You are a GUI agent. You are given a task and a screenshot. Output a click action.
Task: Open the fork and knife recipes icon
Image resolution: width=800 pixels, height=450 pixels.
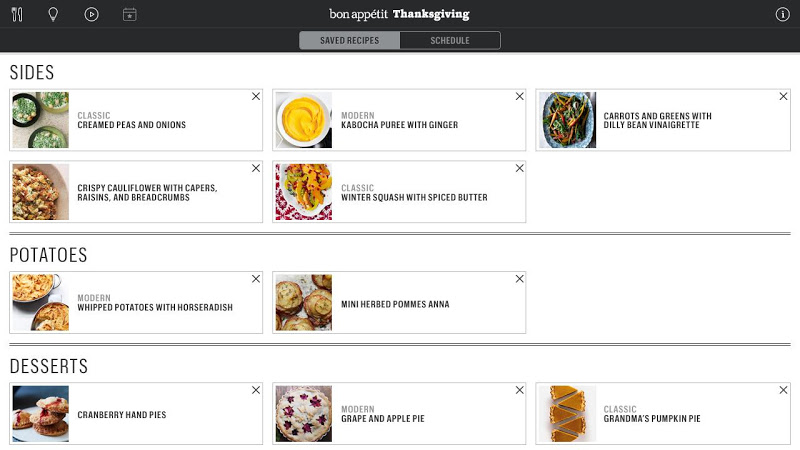(17, 15)
